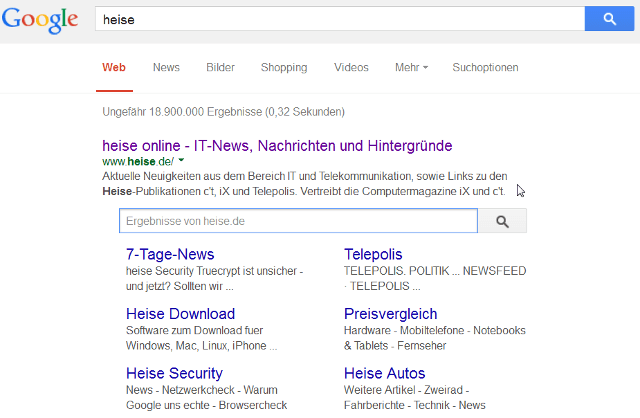This screenshot has height=418, width=640.
Task: Click the text Hardware - Mobiltelefone - Notebooks
Action: coord(435,330)
